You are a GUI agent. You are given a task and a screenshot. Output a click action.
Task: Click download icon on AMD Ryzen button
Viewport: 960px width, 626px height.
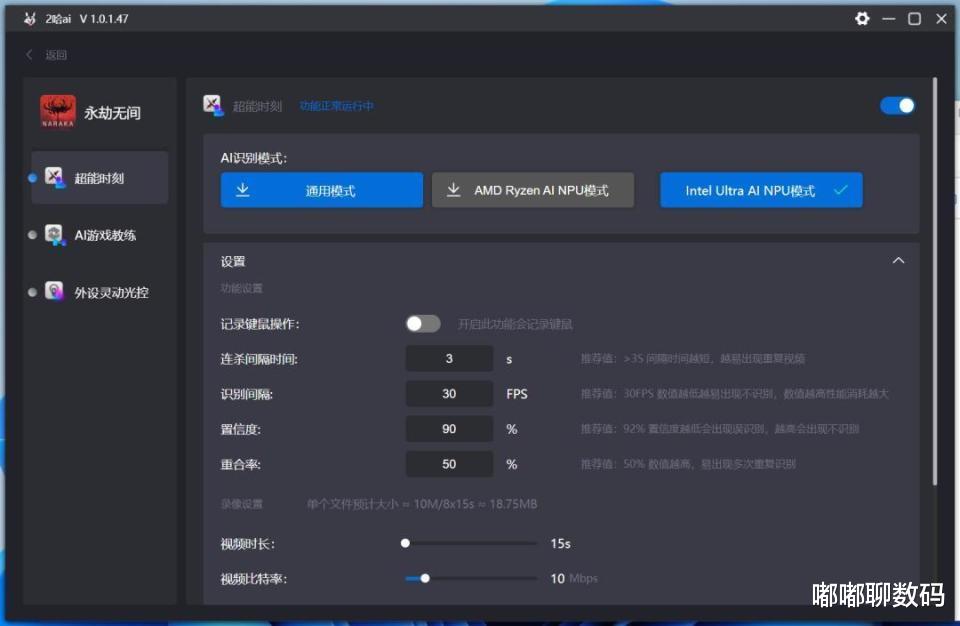[x=453, y=189]
